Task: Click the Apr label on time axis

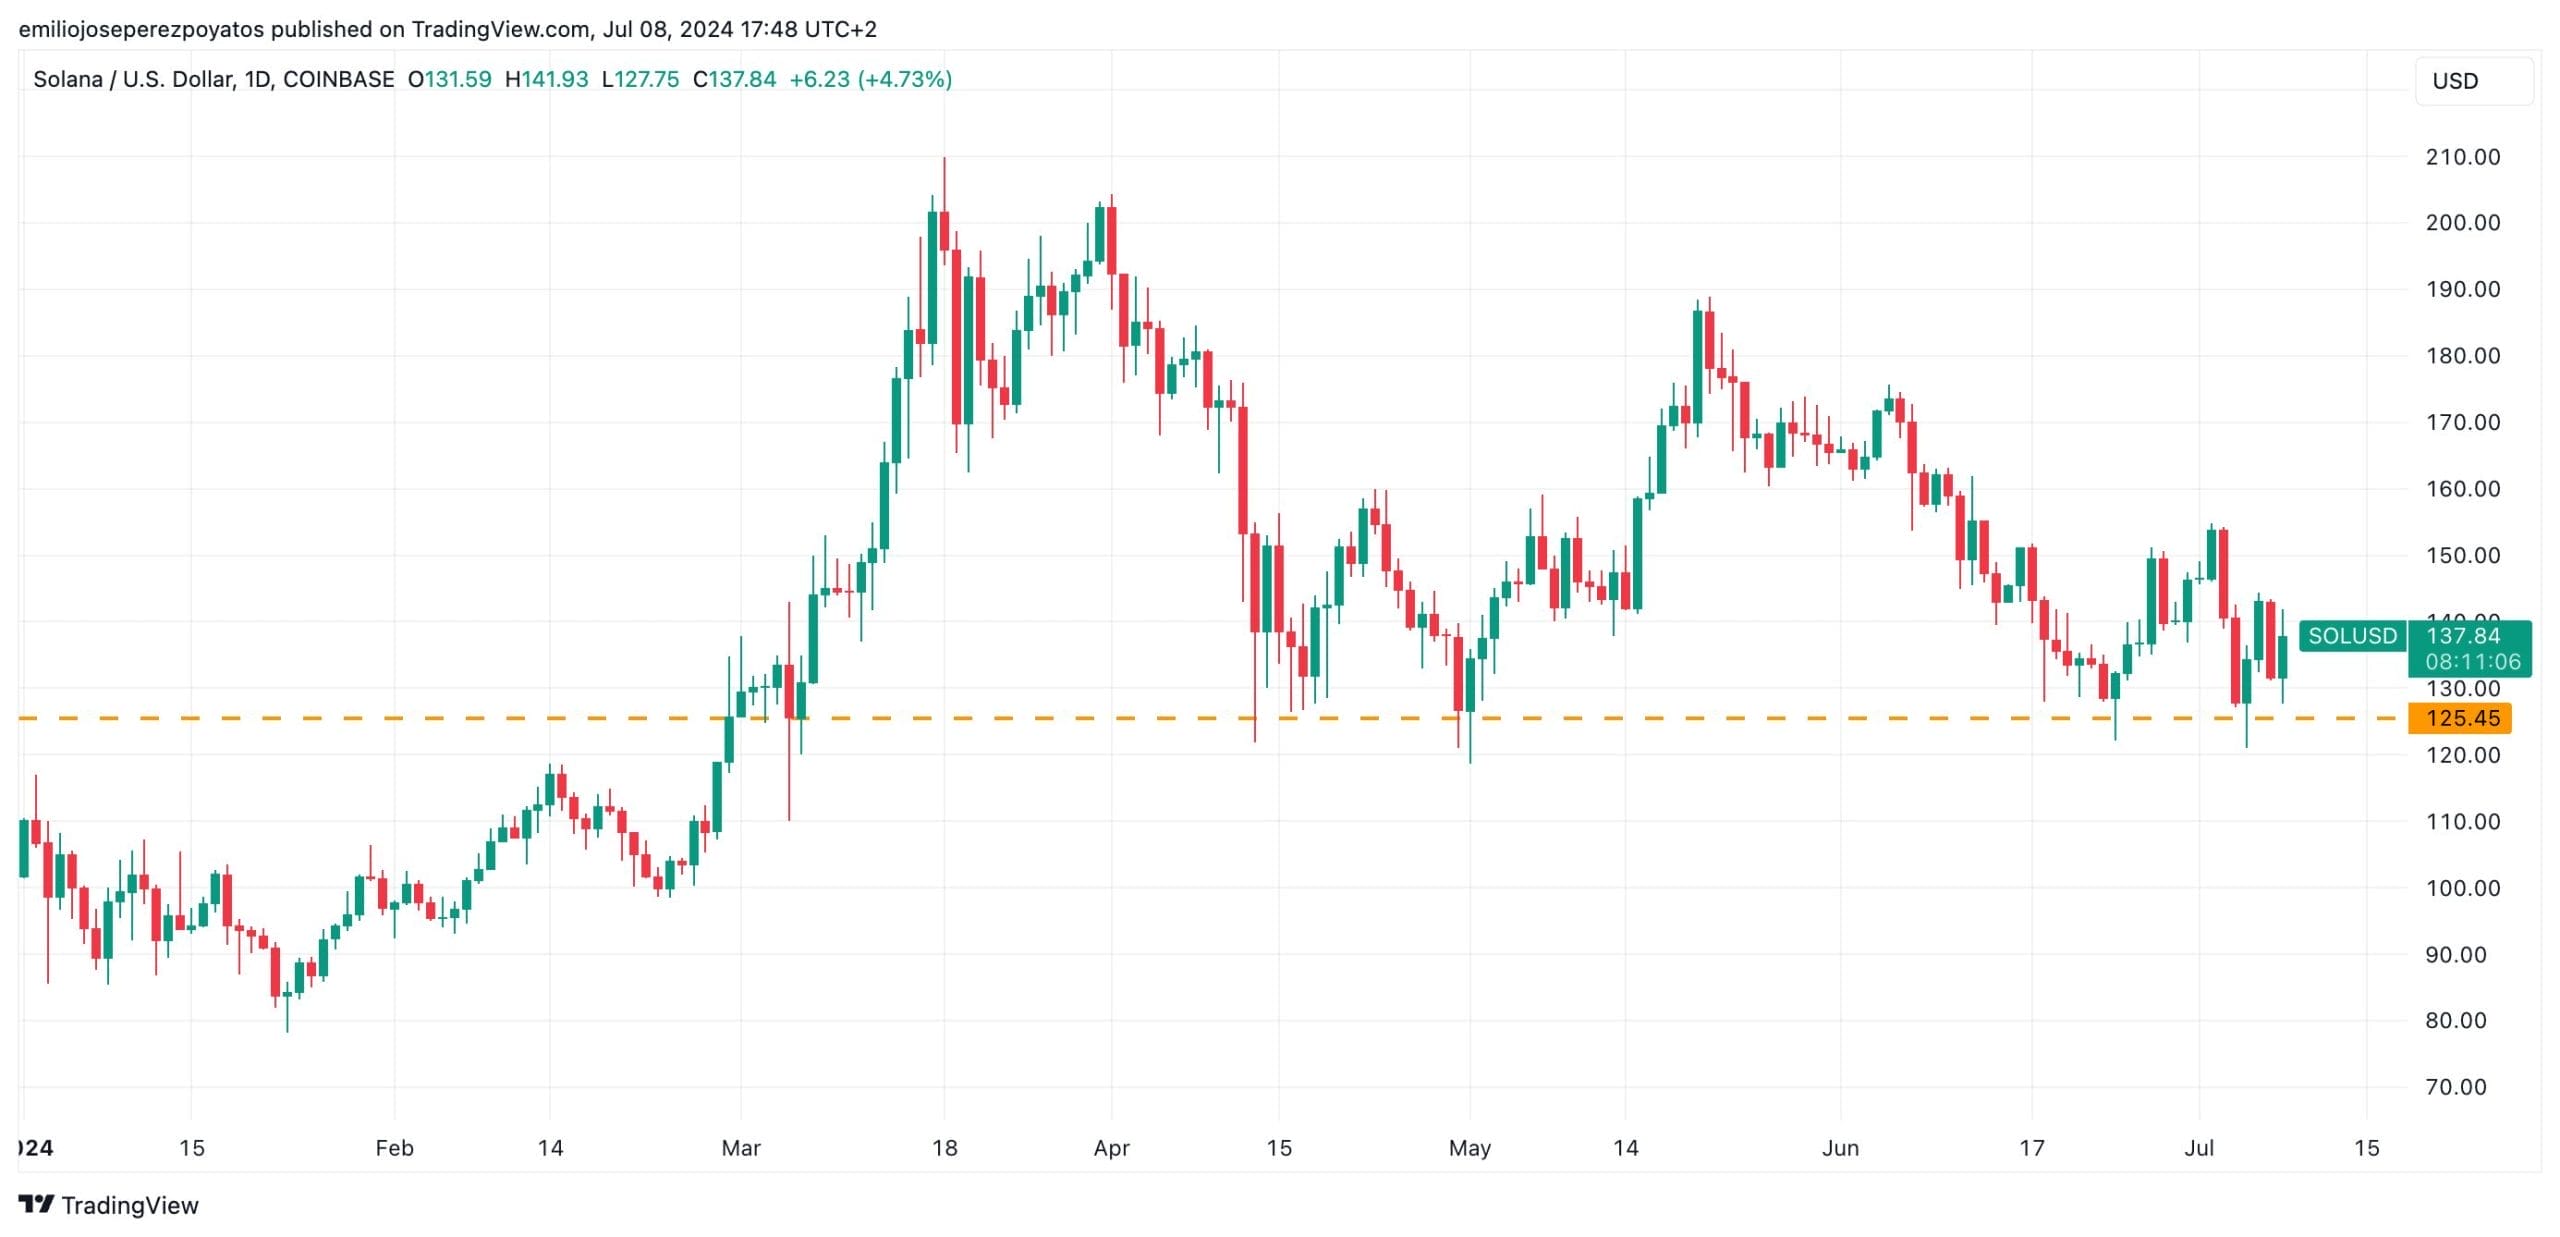Action: click(1111, 1148)
